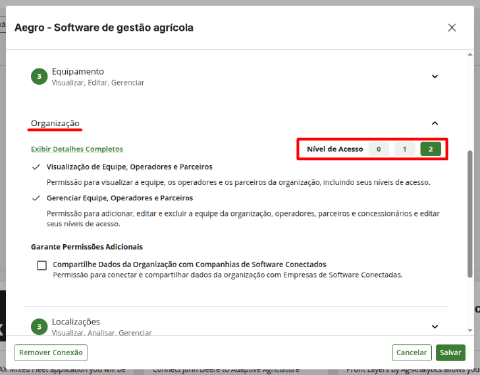
Task: Click the Equipamento section title
Action: coord(78,72)
